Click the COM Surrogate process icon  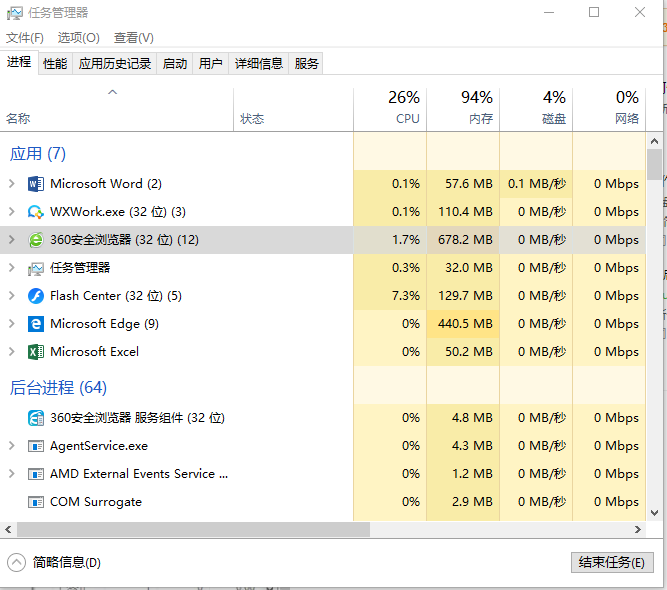coord(36,502)
